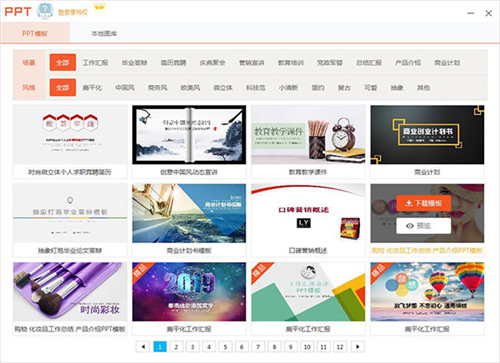Open the black and gold 商业创业计划书 thumbnail
500x363 pixels.
point(427,135)
